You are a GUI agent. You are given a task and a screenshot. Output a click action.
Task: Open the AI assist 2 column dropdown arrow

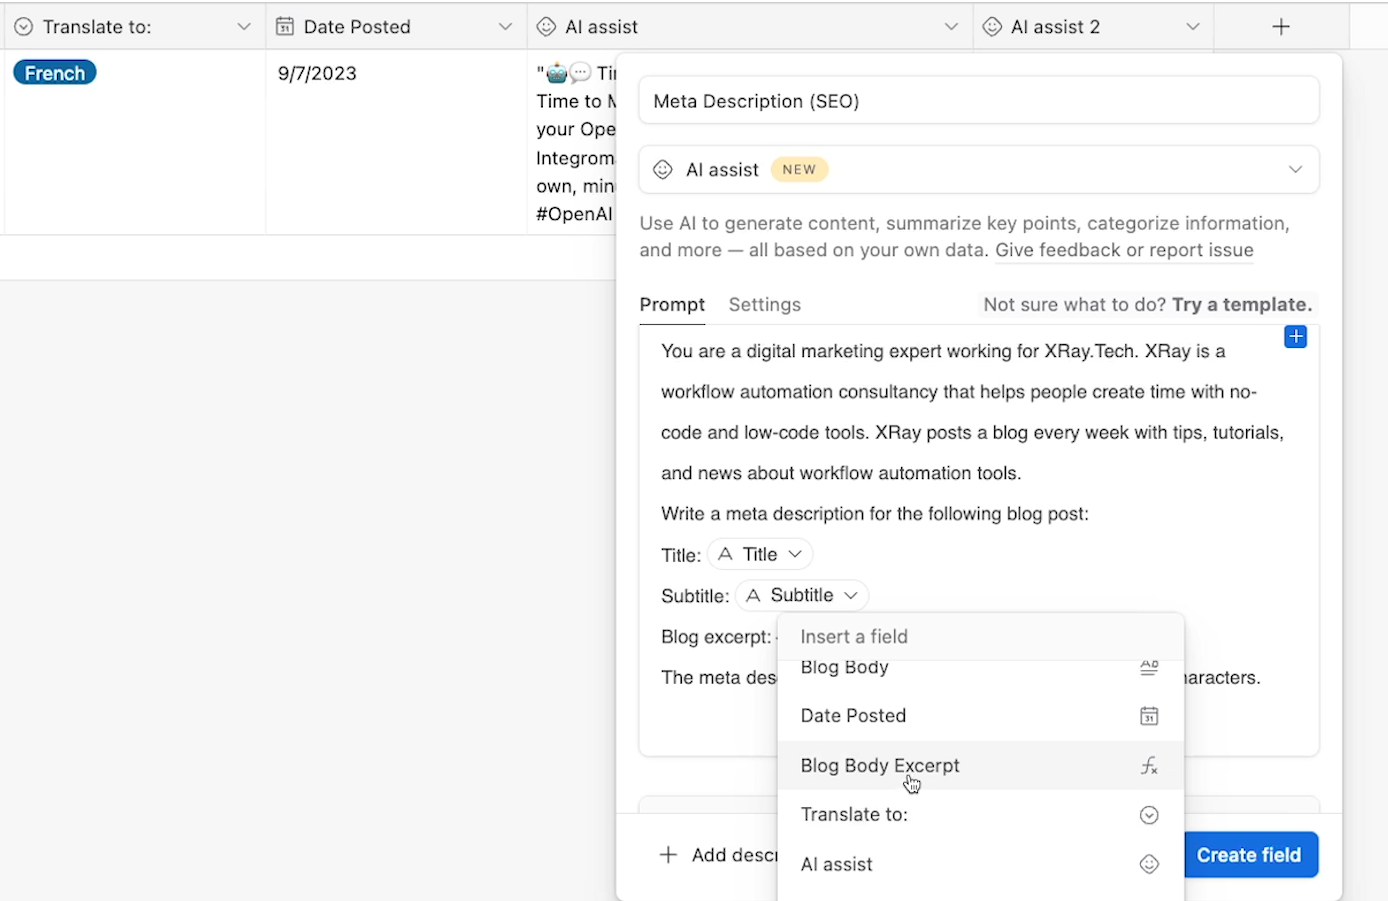click(1193, 27)
